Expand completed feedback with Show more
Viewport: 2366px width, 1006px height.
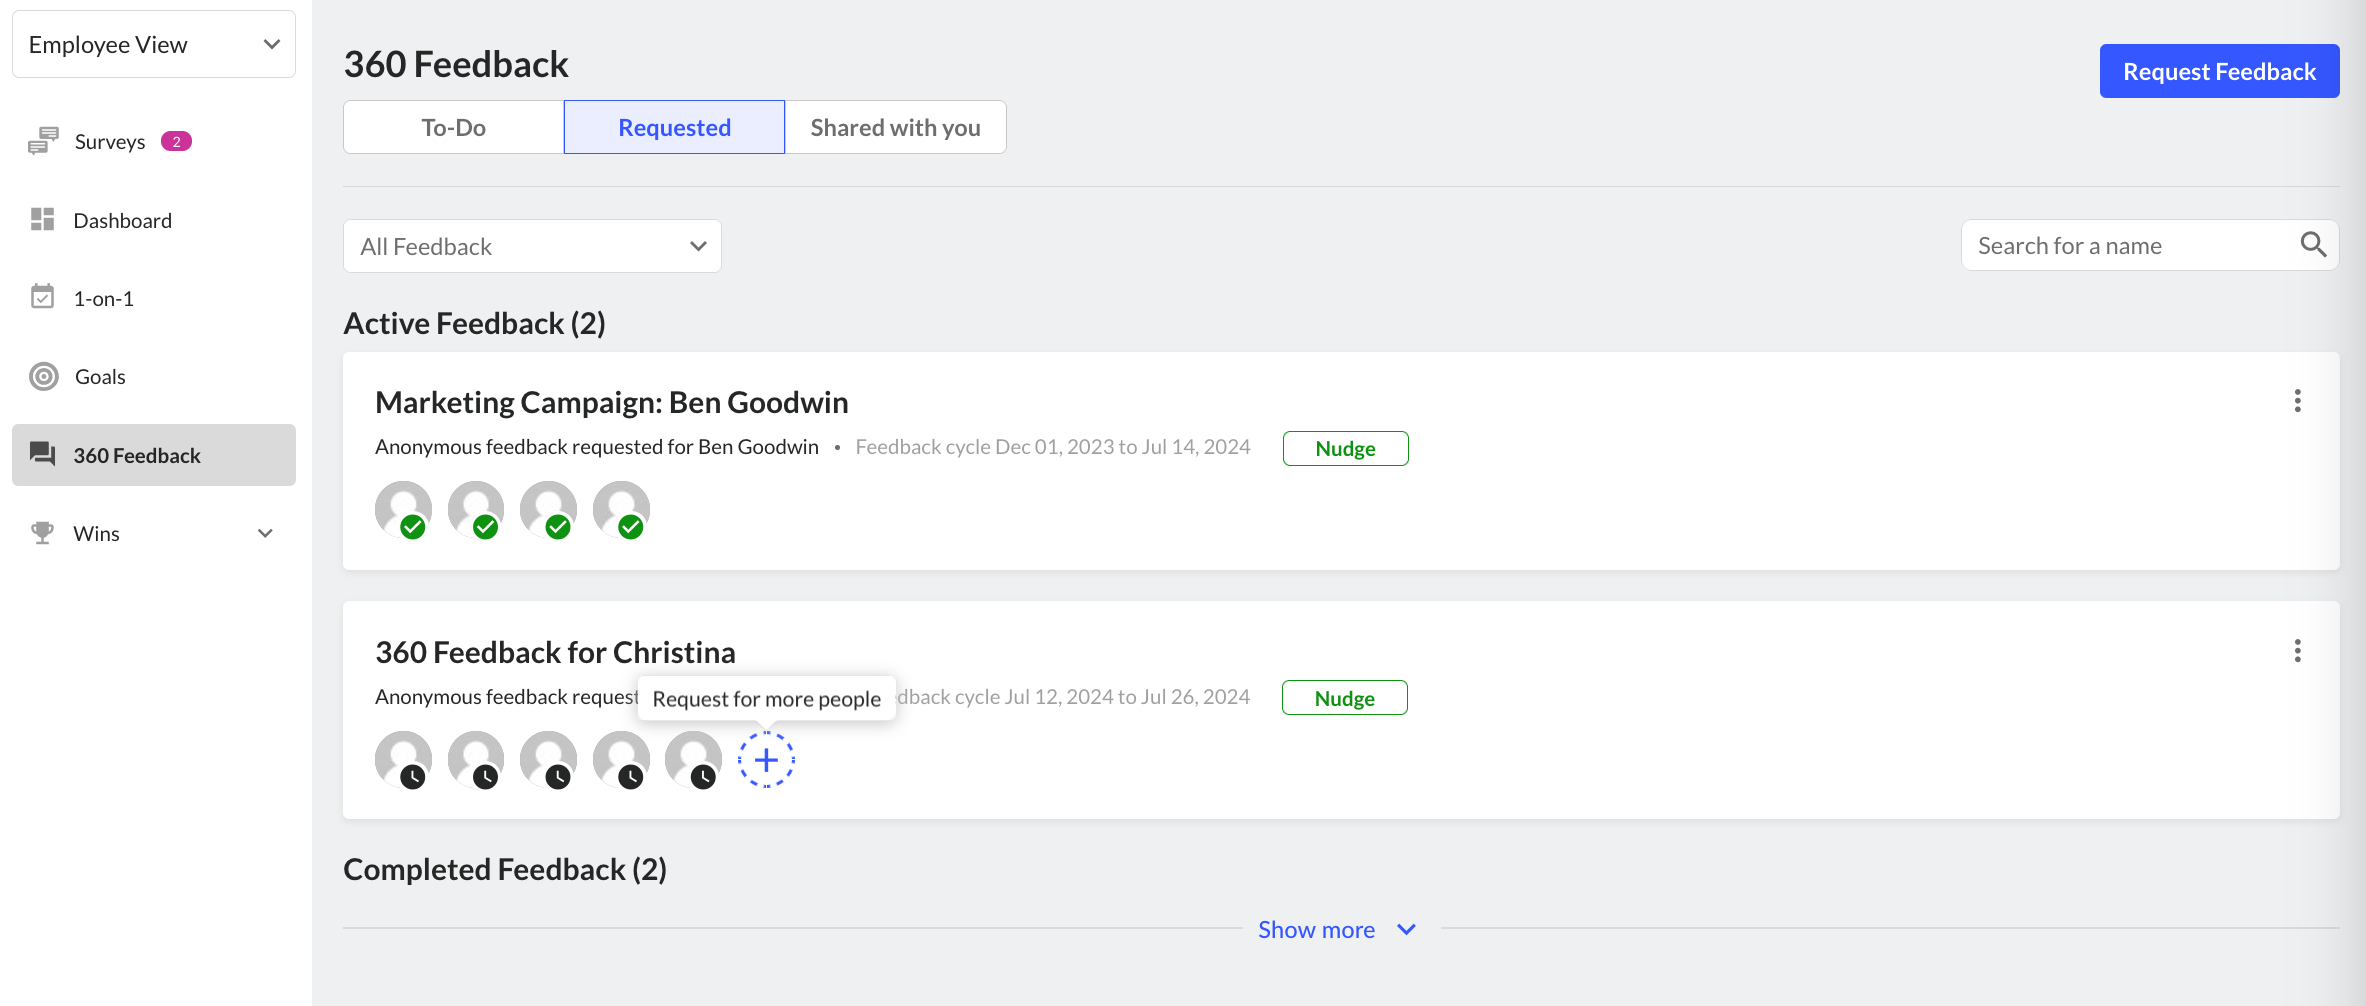tap(1337, 930)
